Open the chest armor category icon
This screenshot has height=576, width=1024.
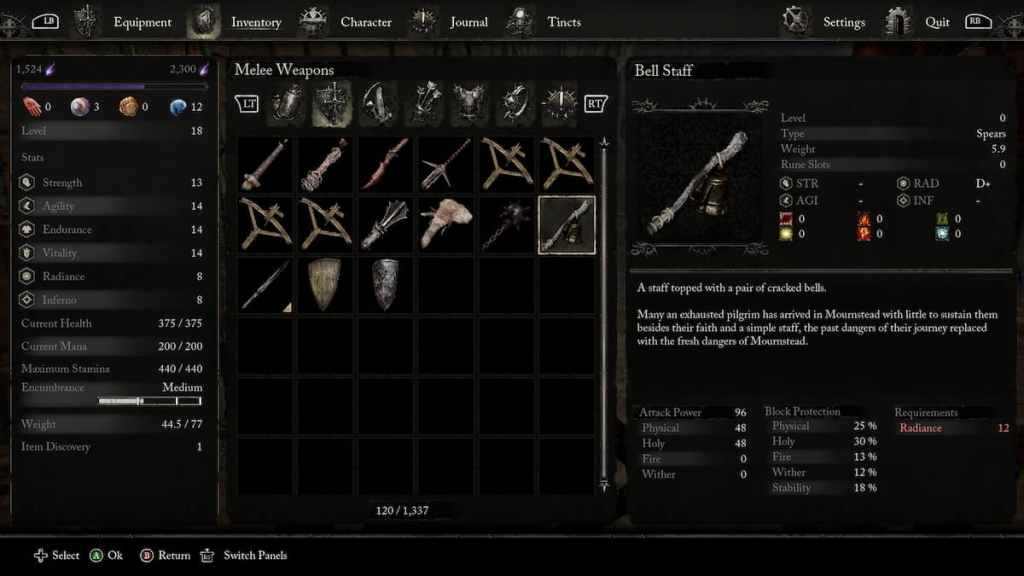tap(469, 103)
